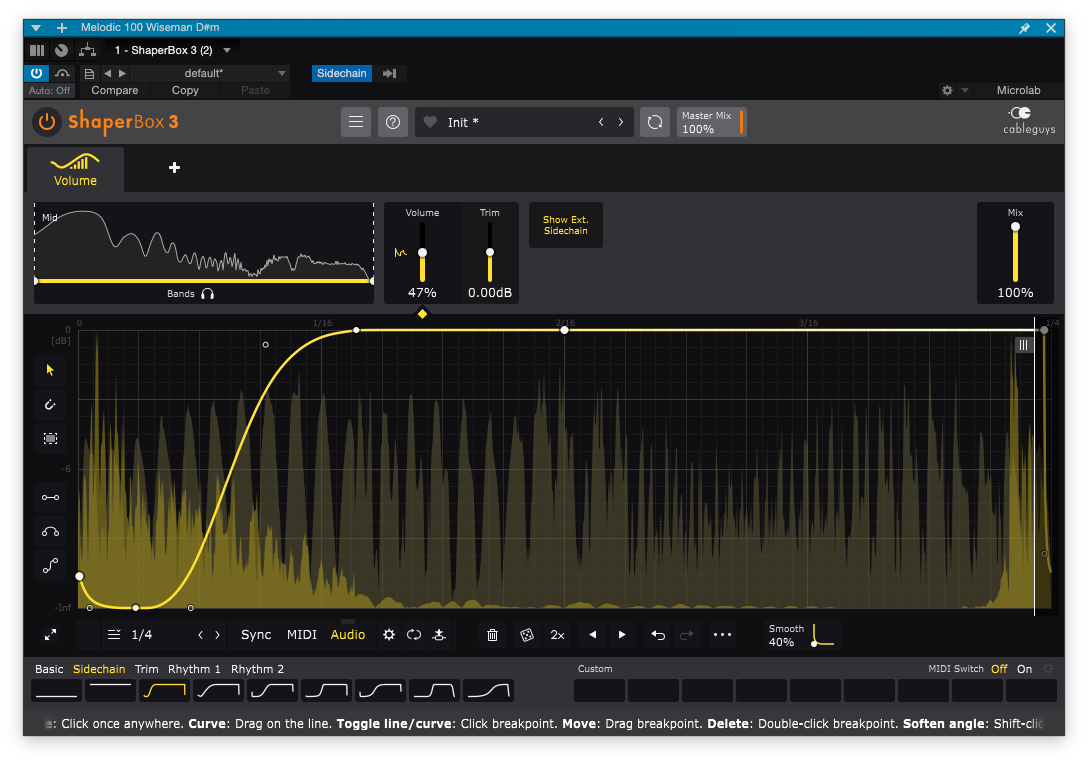Click the Bands headphones solo icon

(207, 294)
